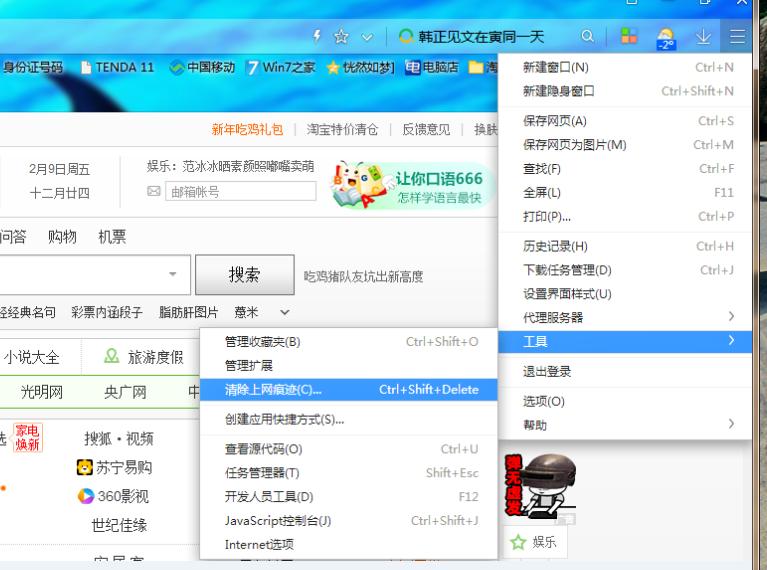
Task: Select 管理收藏夹(B) in tools submenu
Action: pos(349,342)
